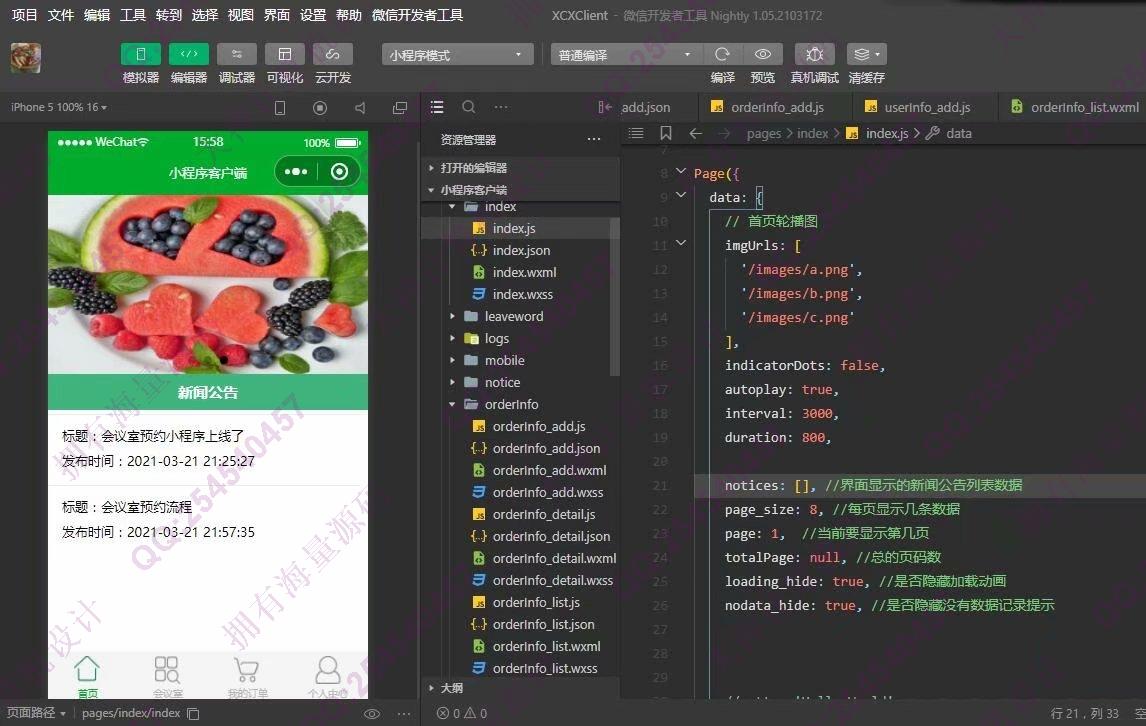
Task: Toggle the Simulator panel button
Action: [x=141, y=54]
